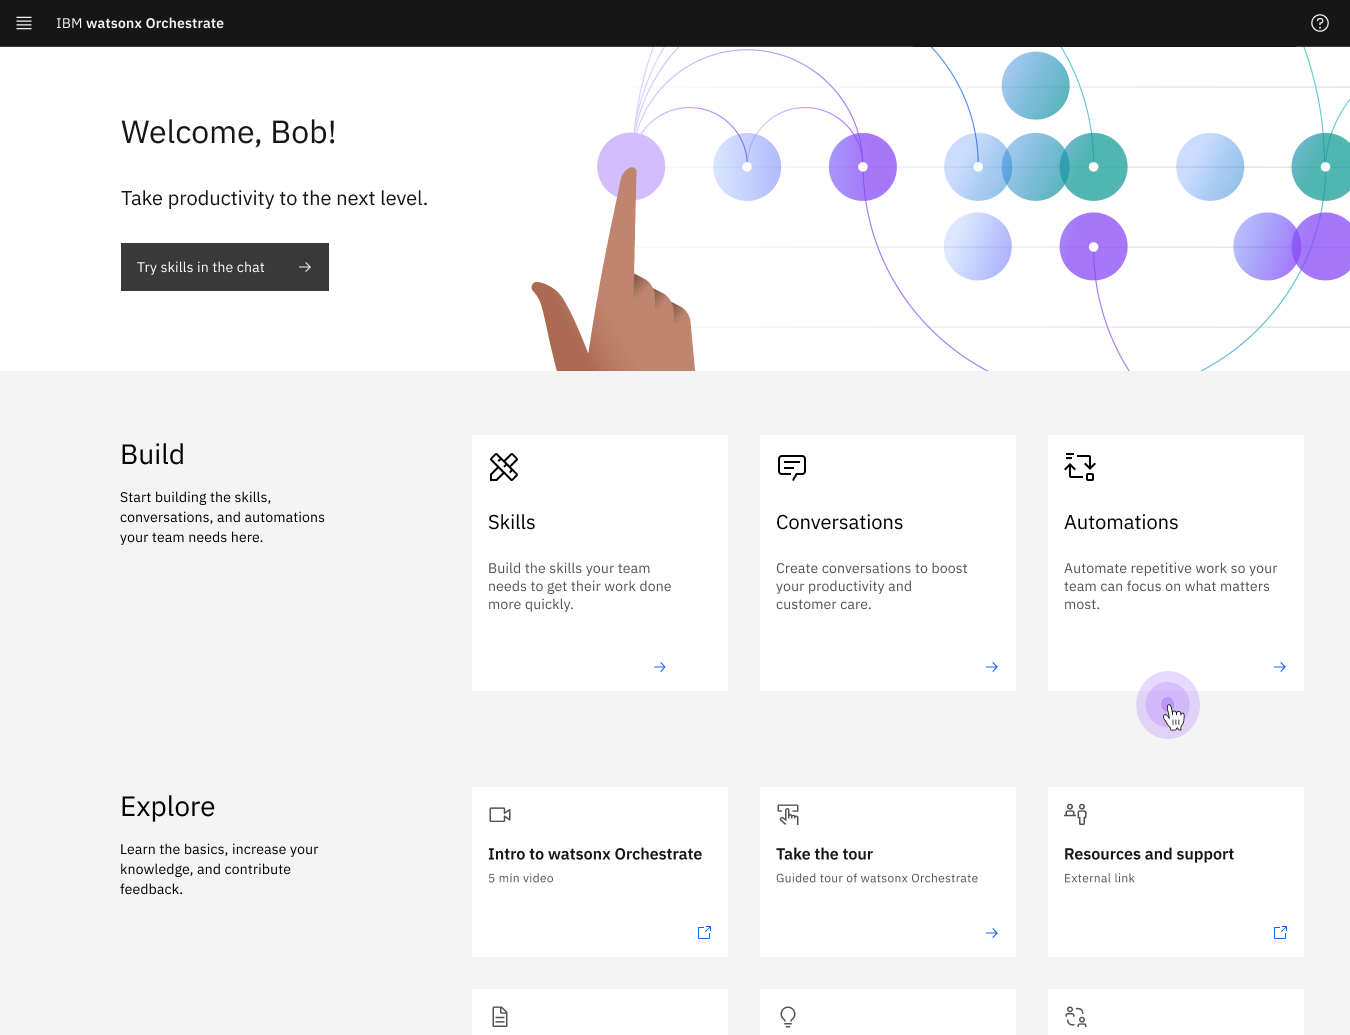Open Intro to watsonx Orchestrate video
The width and height of the screenshot is (1350, 1035).
point(595,854)
